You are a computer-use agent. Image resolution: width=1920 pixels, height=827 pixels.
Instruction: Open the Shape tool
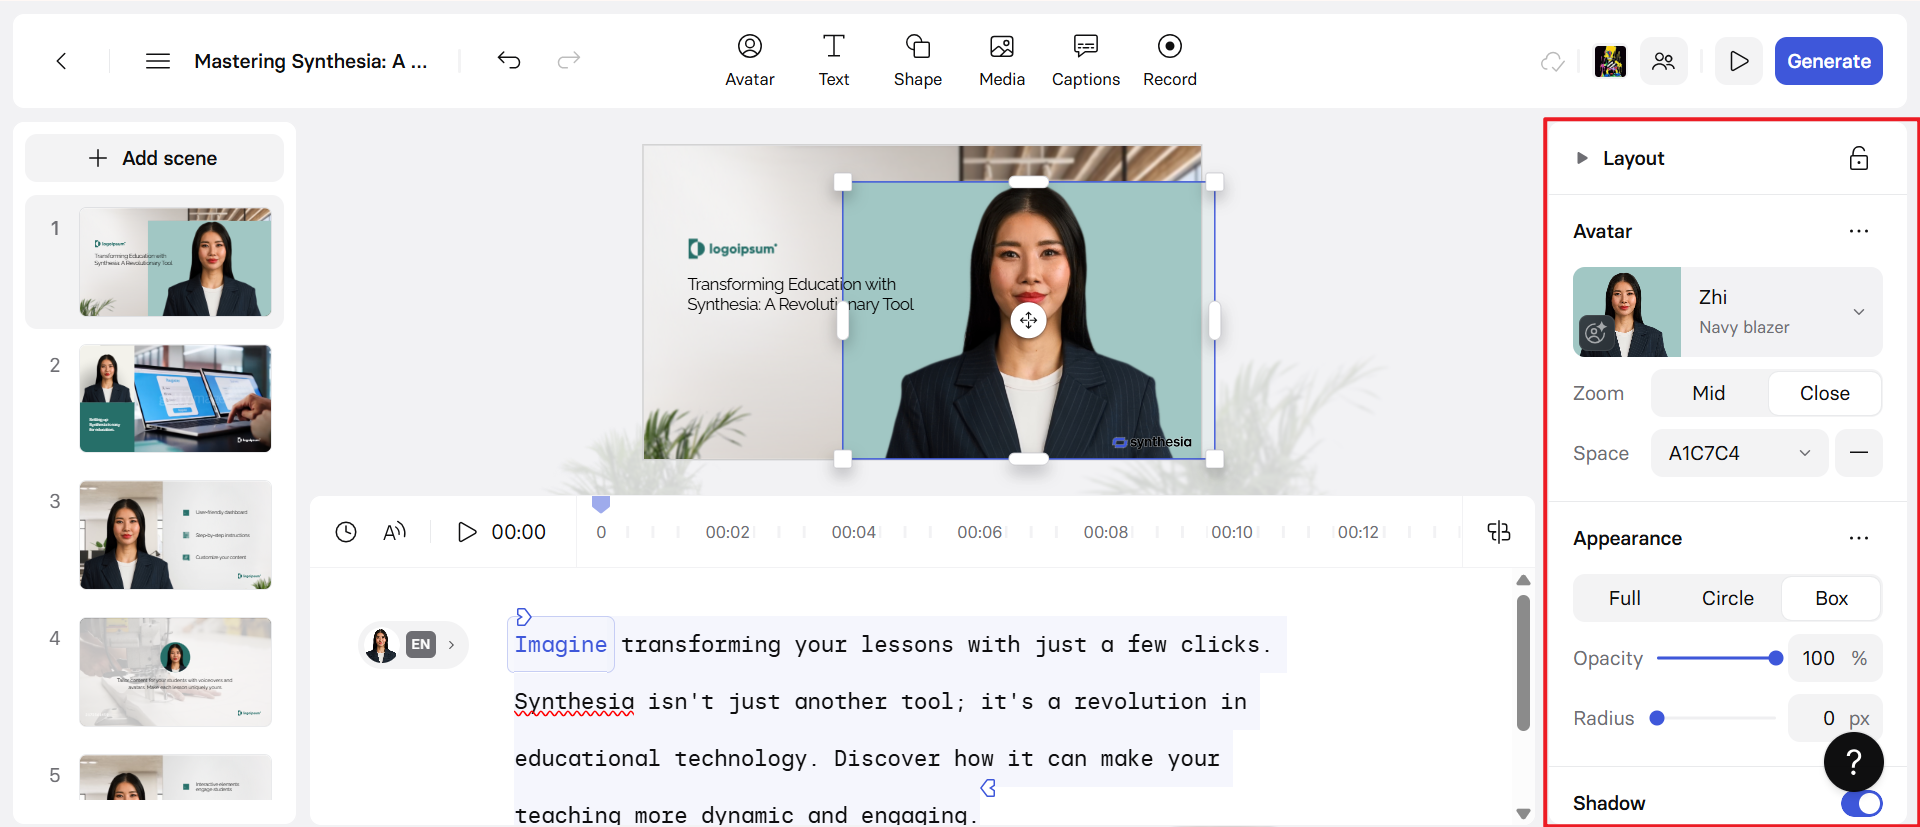[x=918, y=61]
